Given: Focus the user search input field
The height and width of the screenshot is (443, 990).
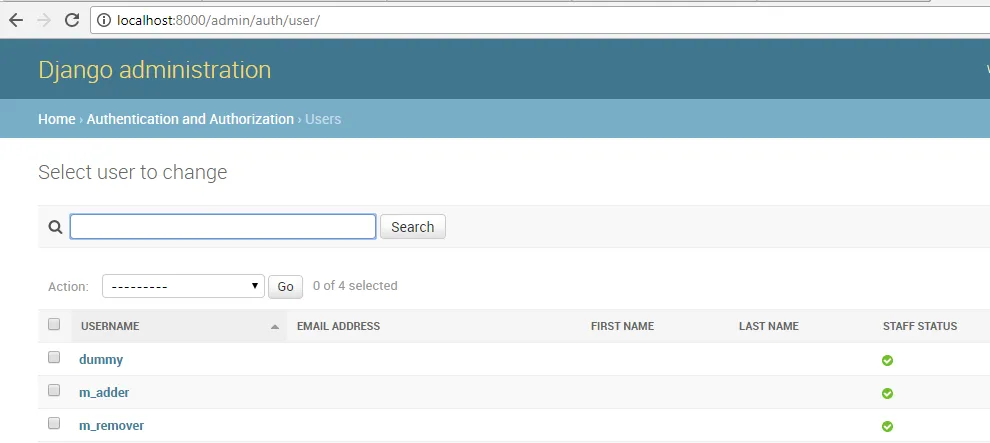Looking at the screenshot, I should [223, 227].
